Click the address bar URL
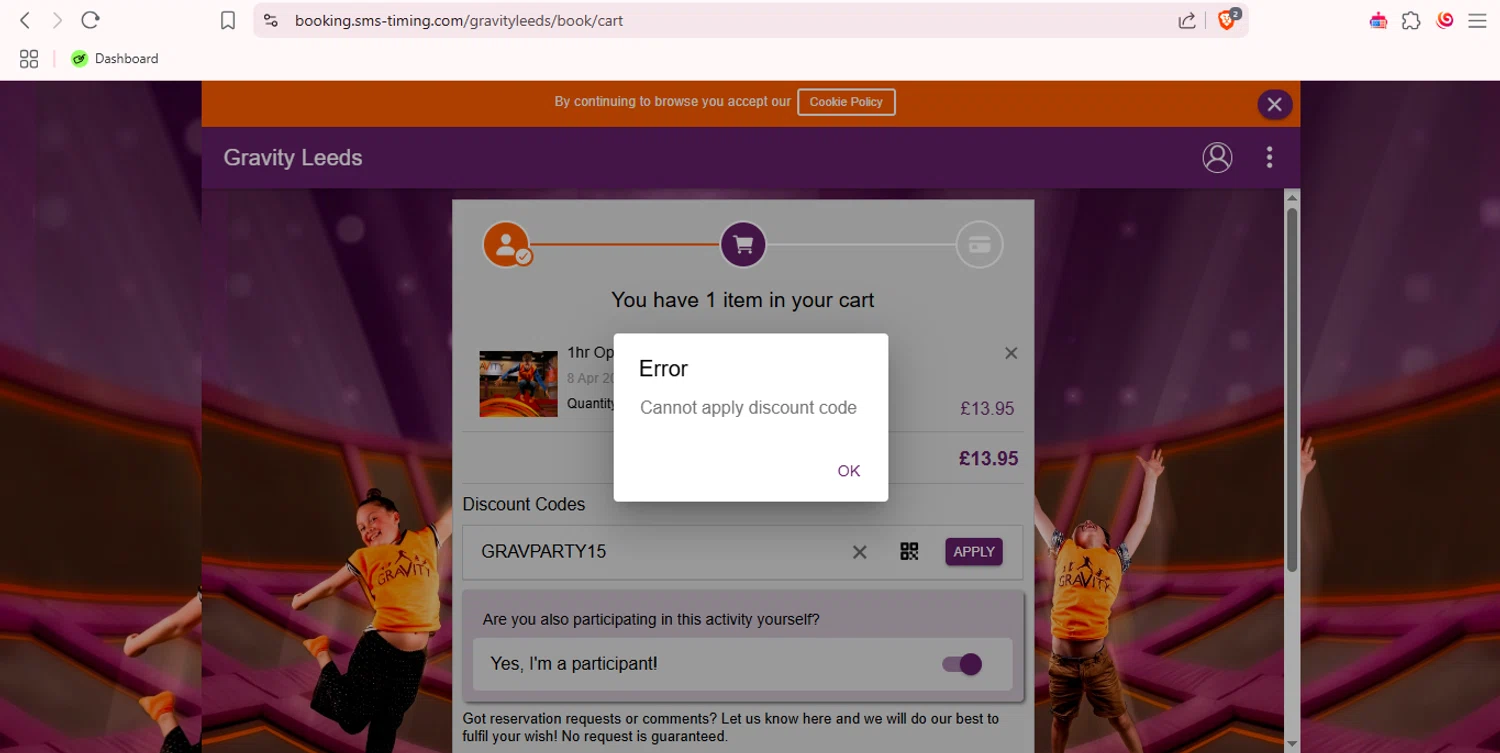Viewport: 1500px width, 753px height. tap(459, 20)
